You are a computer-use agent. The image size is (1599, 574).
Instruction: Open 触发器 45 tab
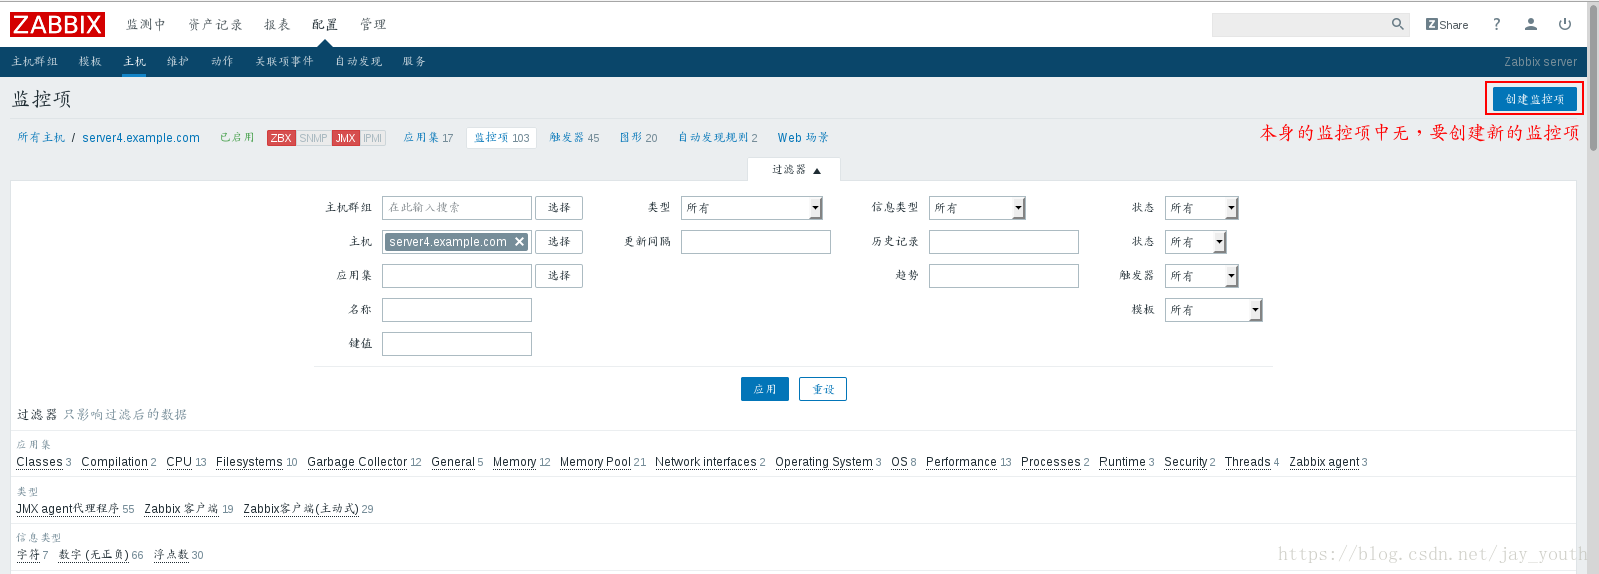pos(574,138)
